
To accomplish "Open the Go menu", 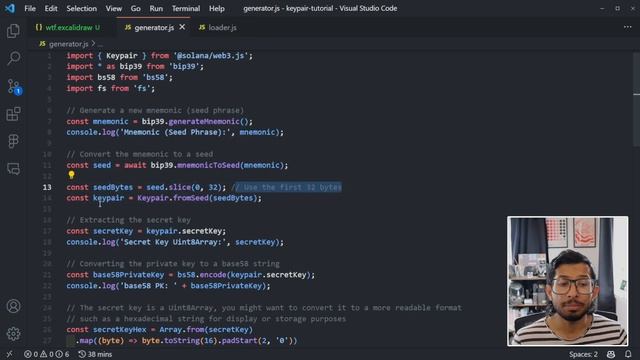I will click(136, 8).
